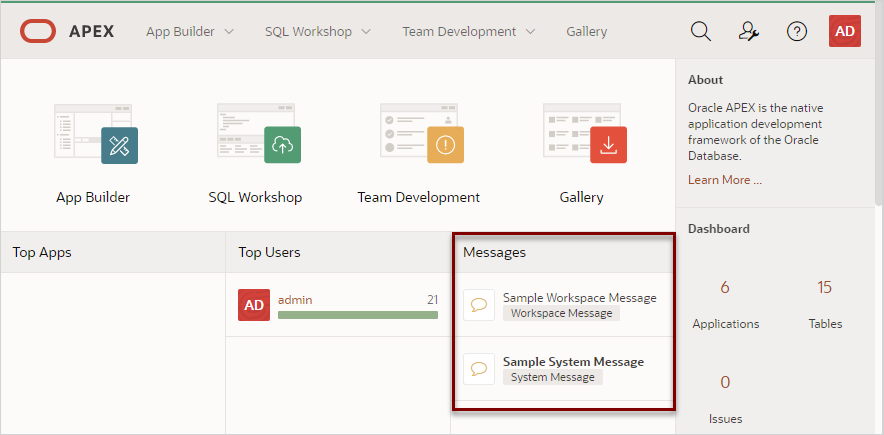Click the Team Development label under the icon
The height and width of the screenshot is (435, 884).
point(418,197)
